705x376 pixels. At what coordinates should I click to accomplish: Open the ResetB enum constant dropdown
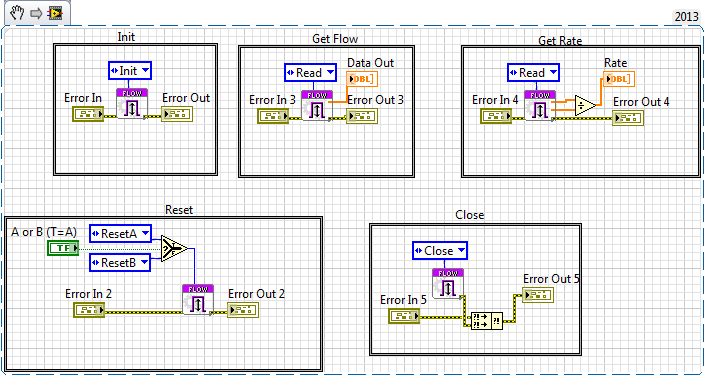(x=120, y=263)
